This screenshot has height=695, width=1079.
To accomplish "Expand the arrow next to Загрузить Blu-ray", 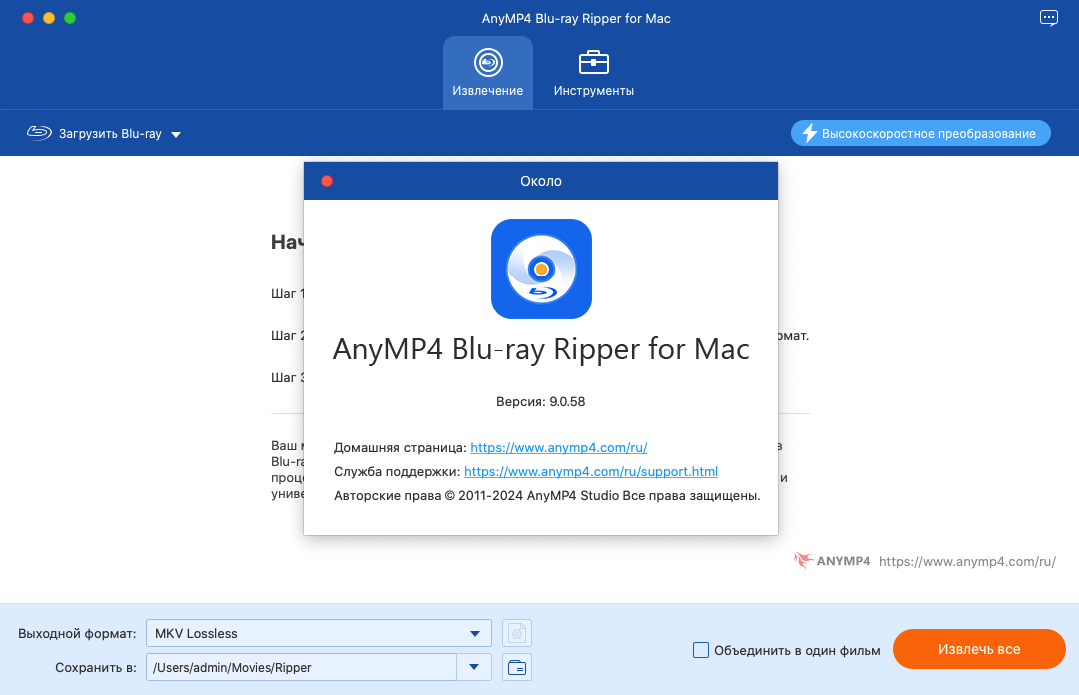I will tap(176, 134).
